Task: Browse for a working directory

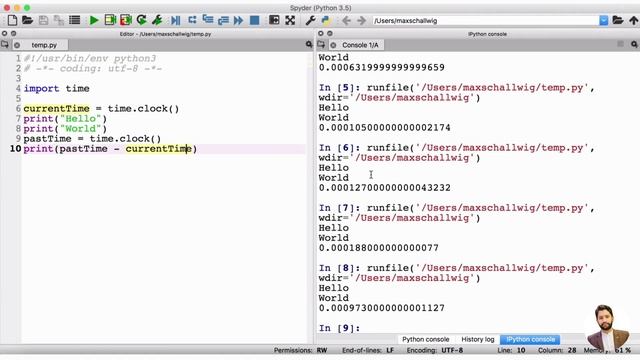Action: [x=618, y=20]
